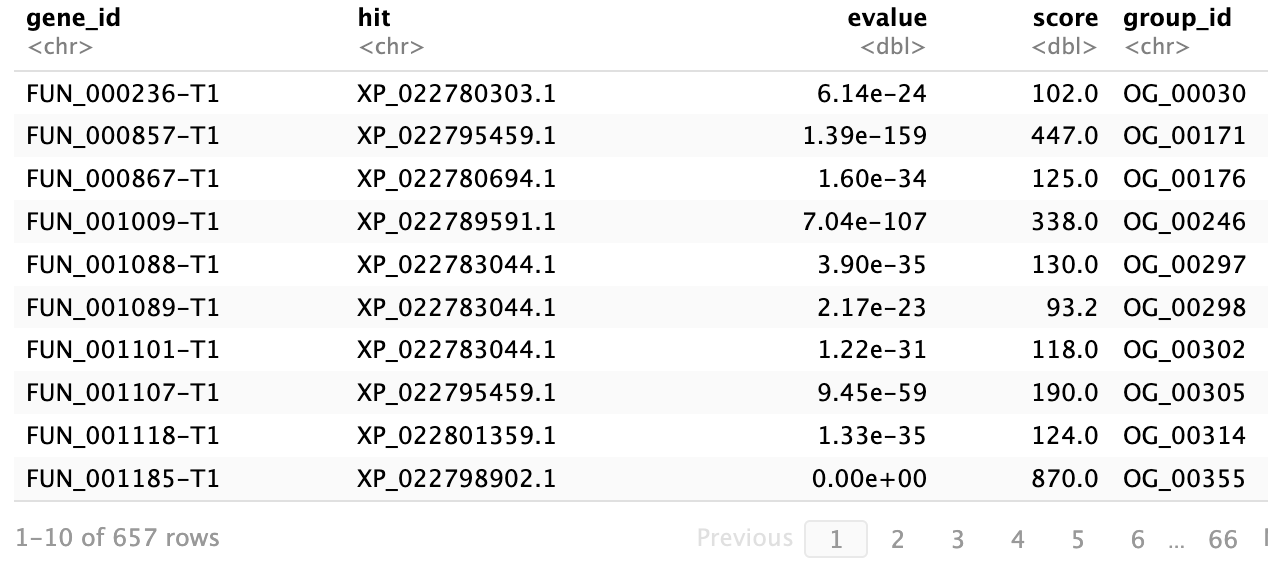1268x568 pixels.
Task: Go to page 3 of results
Action: point(957,539)
